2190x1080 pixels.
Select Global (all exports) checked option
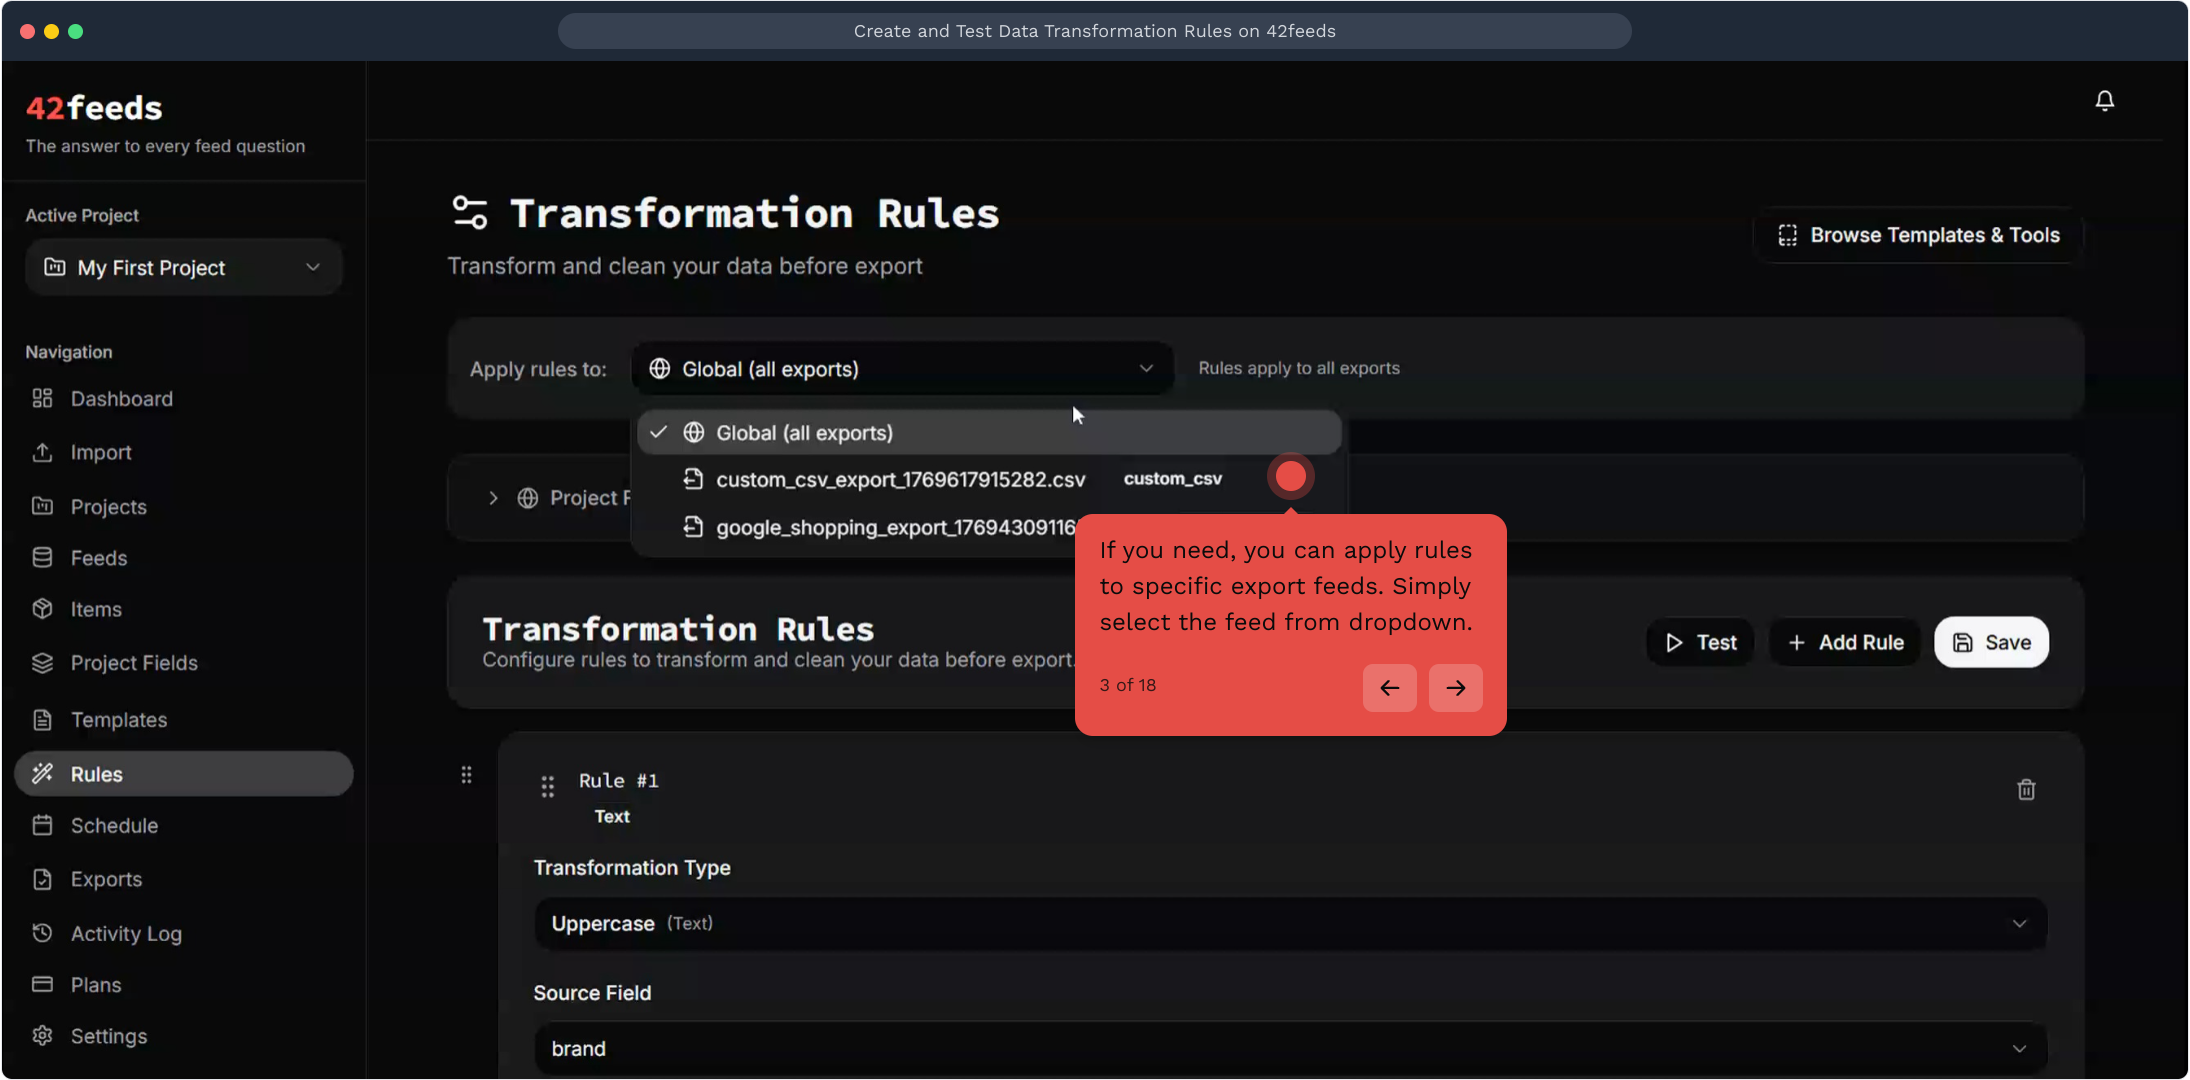click(803, 433)
